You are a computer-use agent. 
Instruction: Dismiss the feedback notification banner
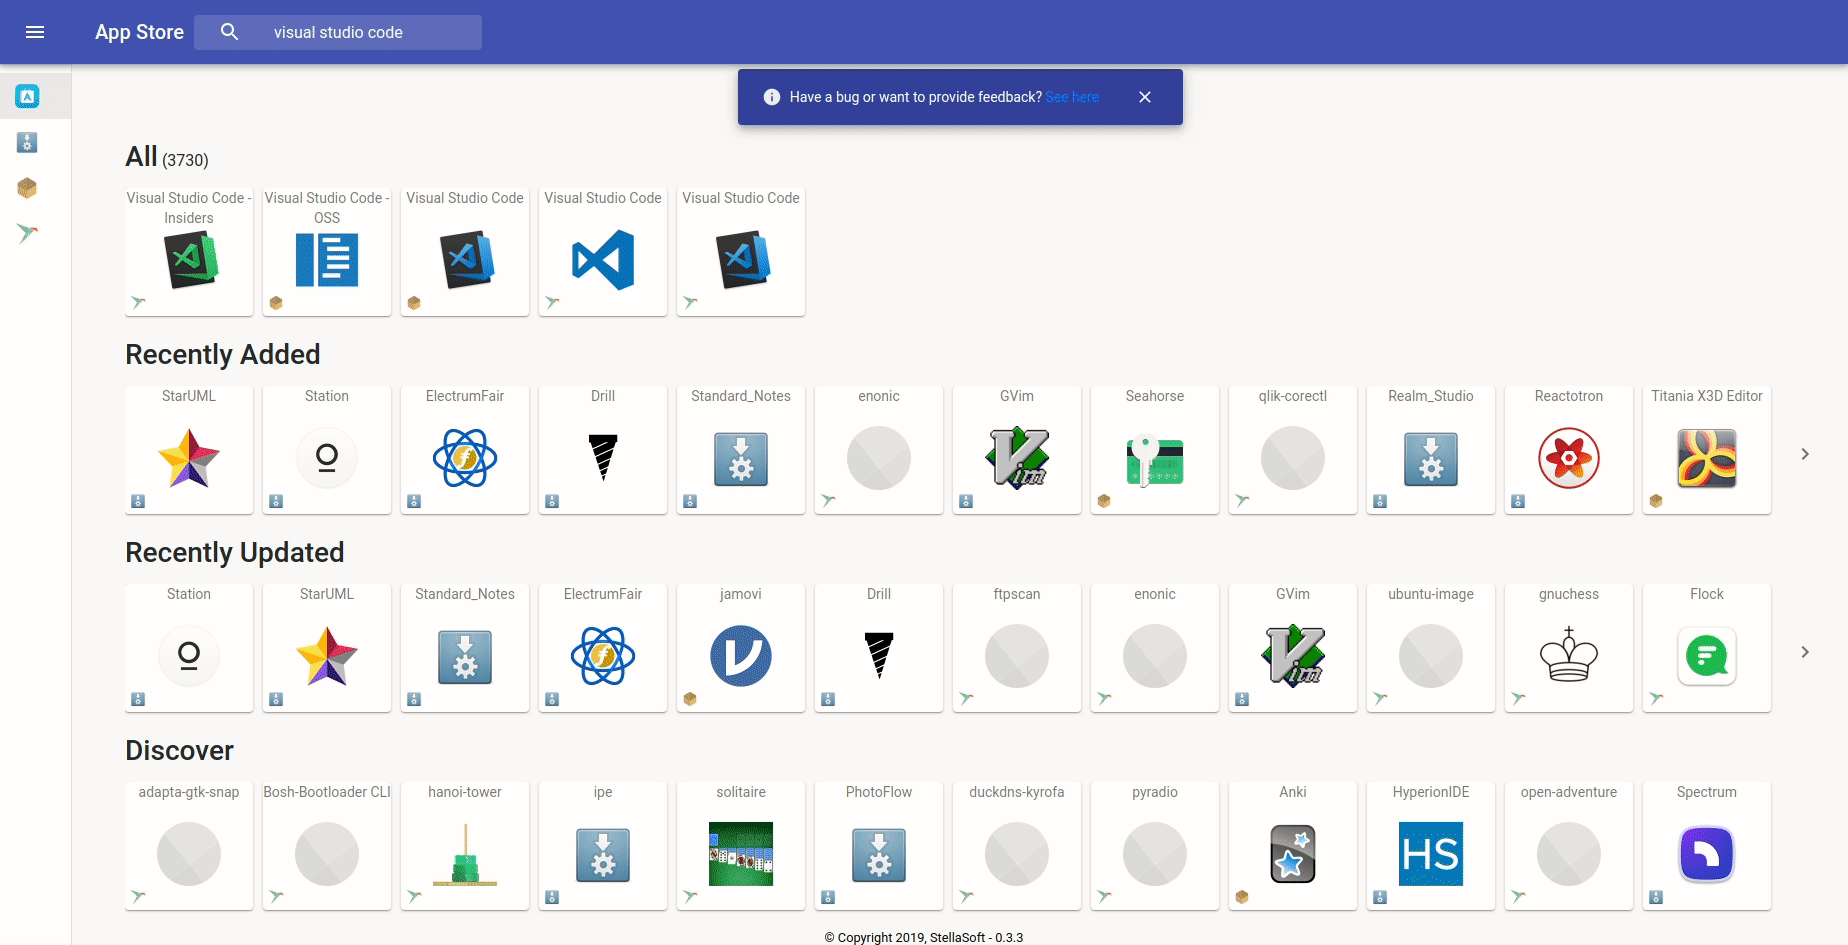1145,97
